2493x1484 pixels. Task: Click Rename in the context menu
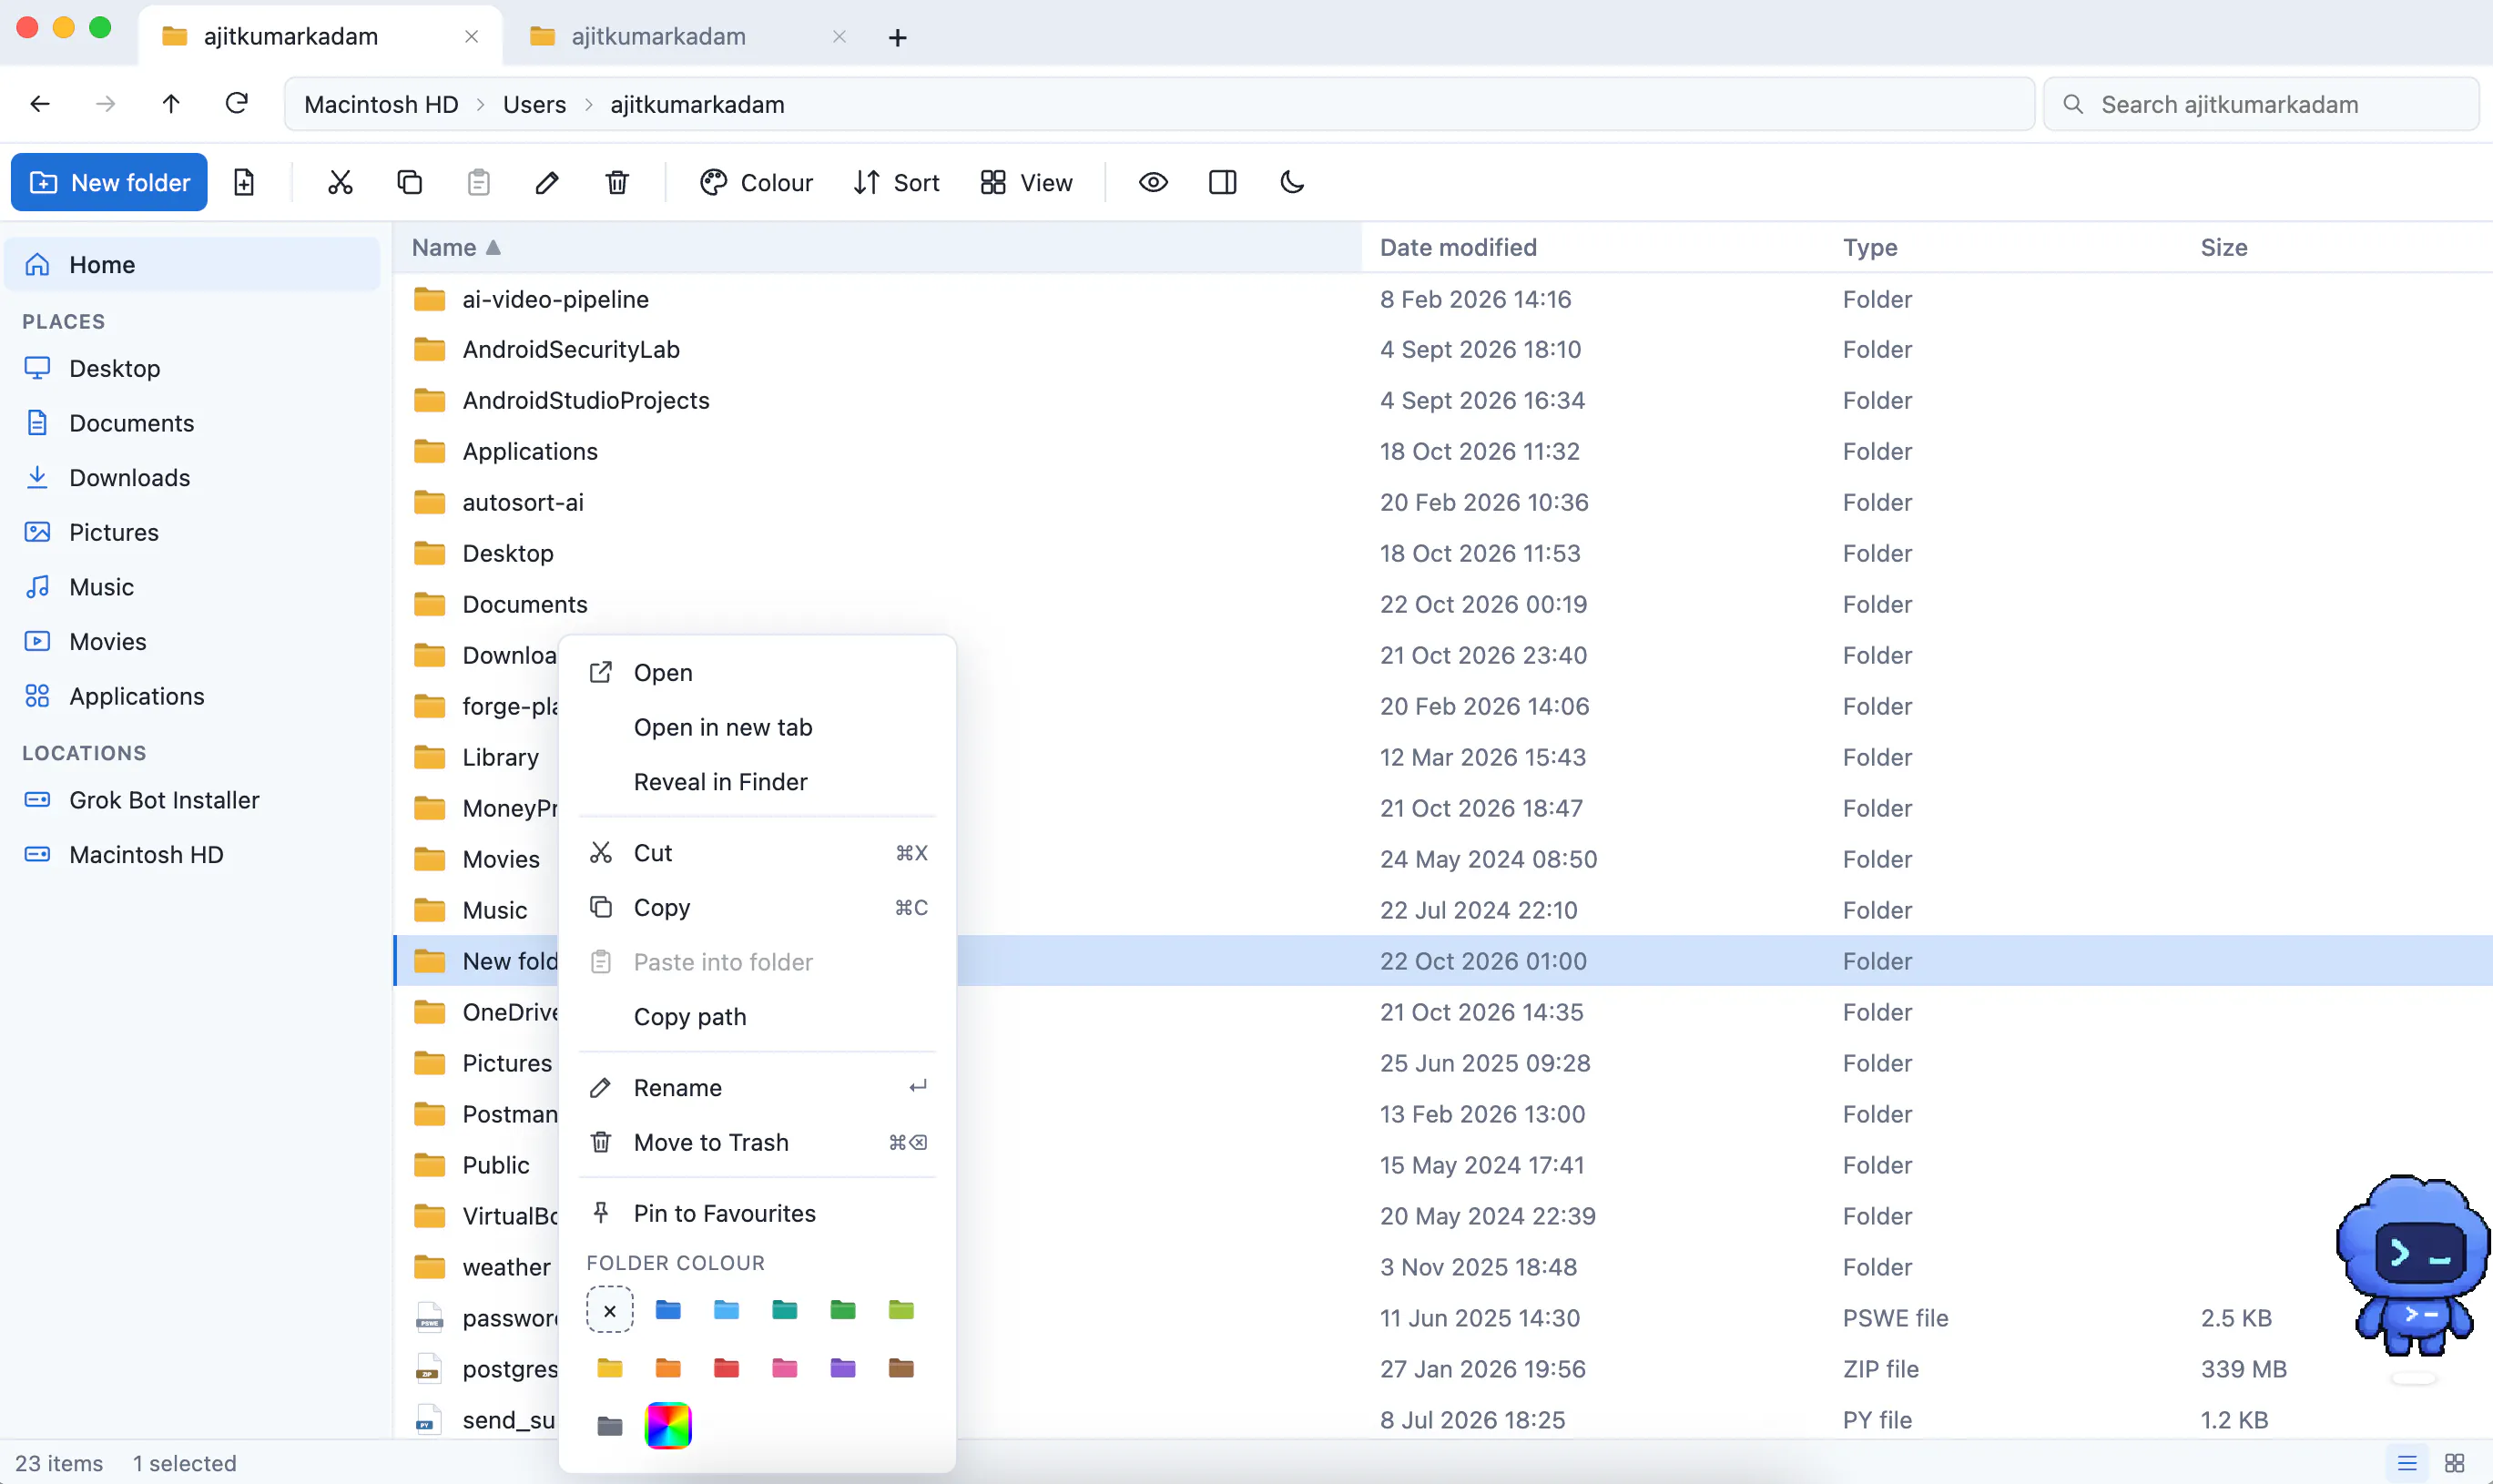757,1087
